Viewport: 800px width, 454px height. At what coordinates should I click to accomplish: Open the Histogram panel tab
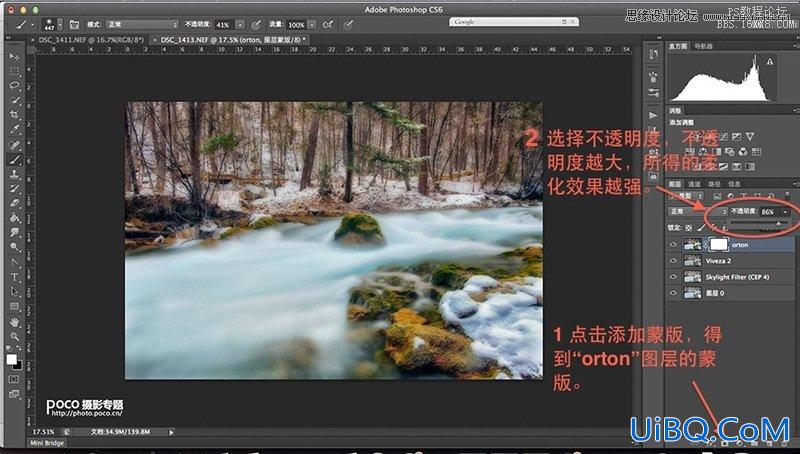pos(678,46)
